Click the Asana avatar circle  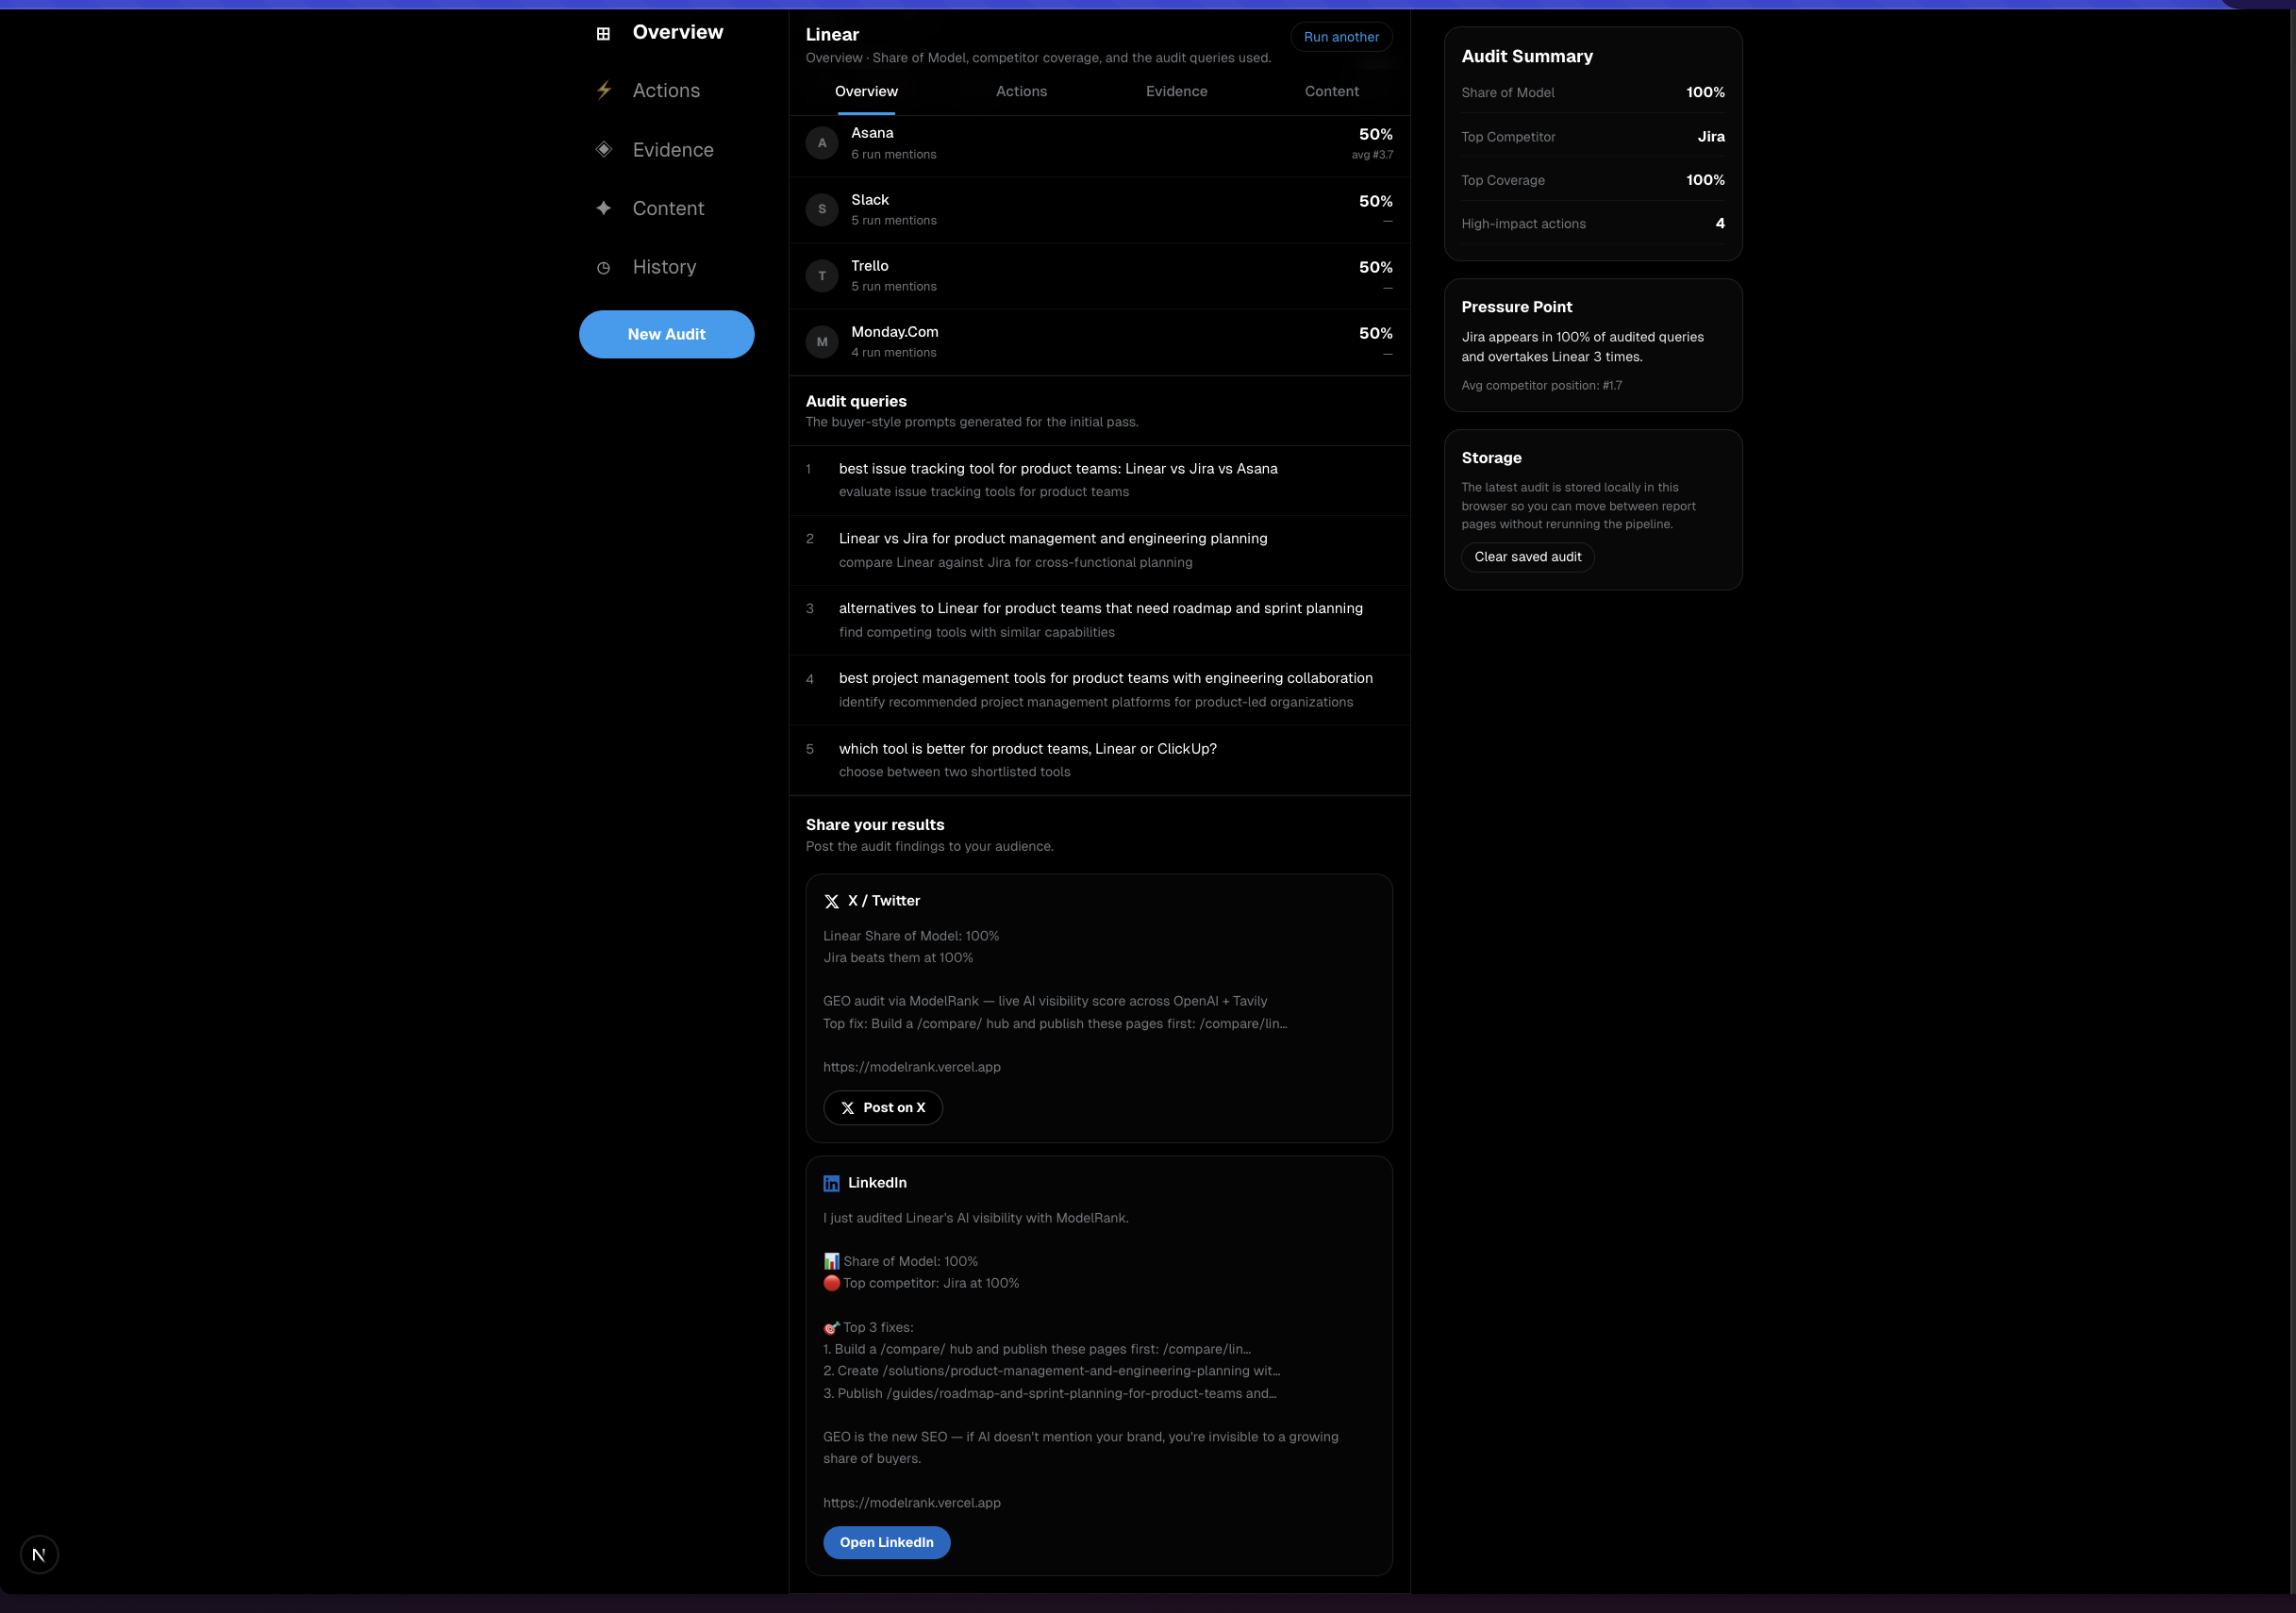click(x=821, y=143)
